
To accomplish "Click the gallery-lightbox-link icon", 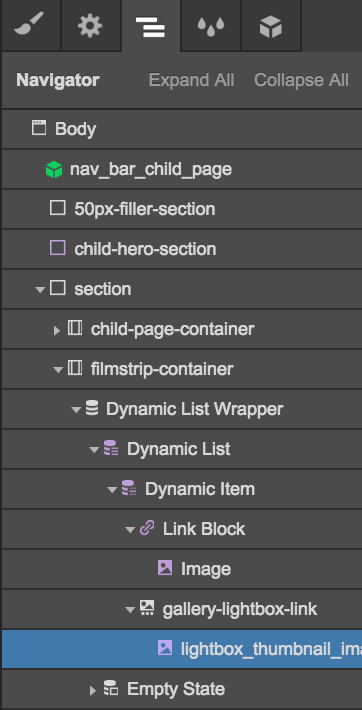I will point(147,608).
